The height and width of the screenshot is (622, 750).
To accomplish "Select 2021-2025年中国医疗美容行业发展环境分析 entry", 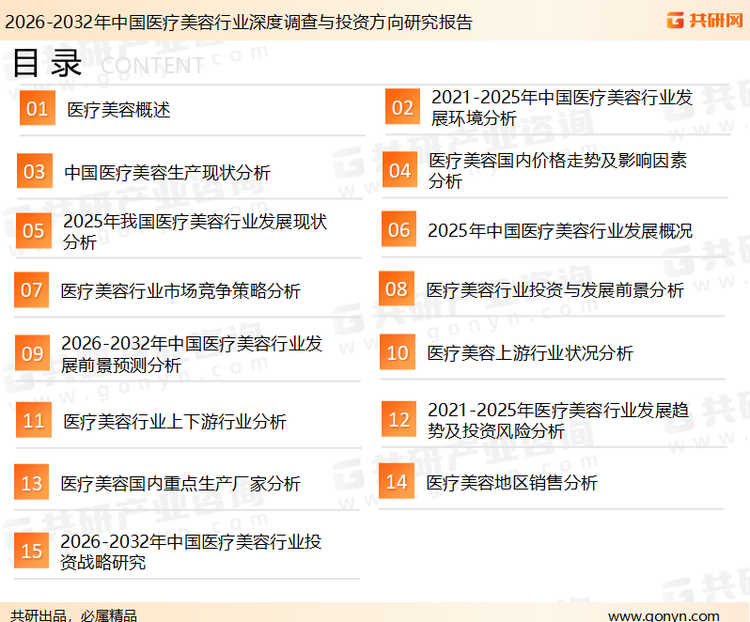I will click(562, 107).
